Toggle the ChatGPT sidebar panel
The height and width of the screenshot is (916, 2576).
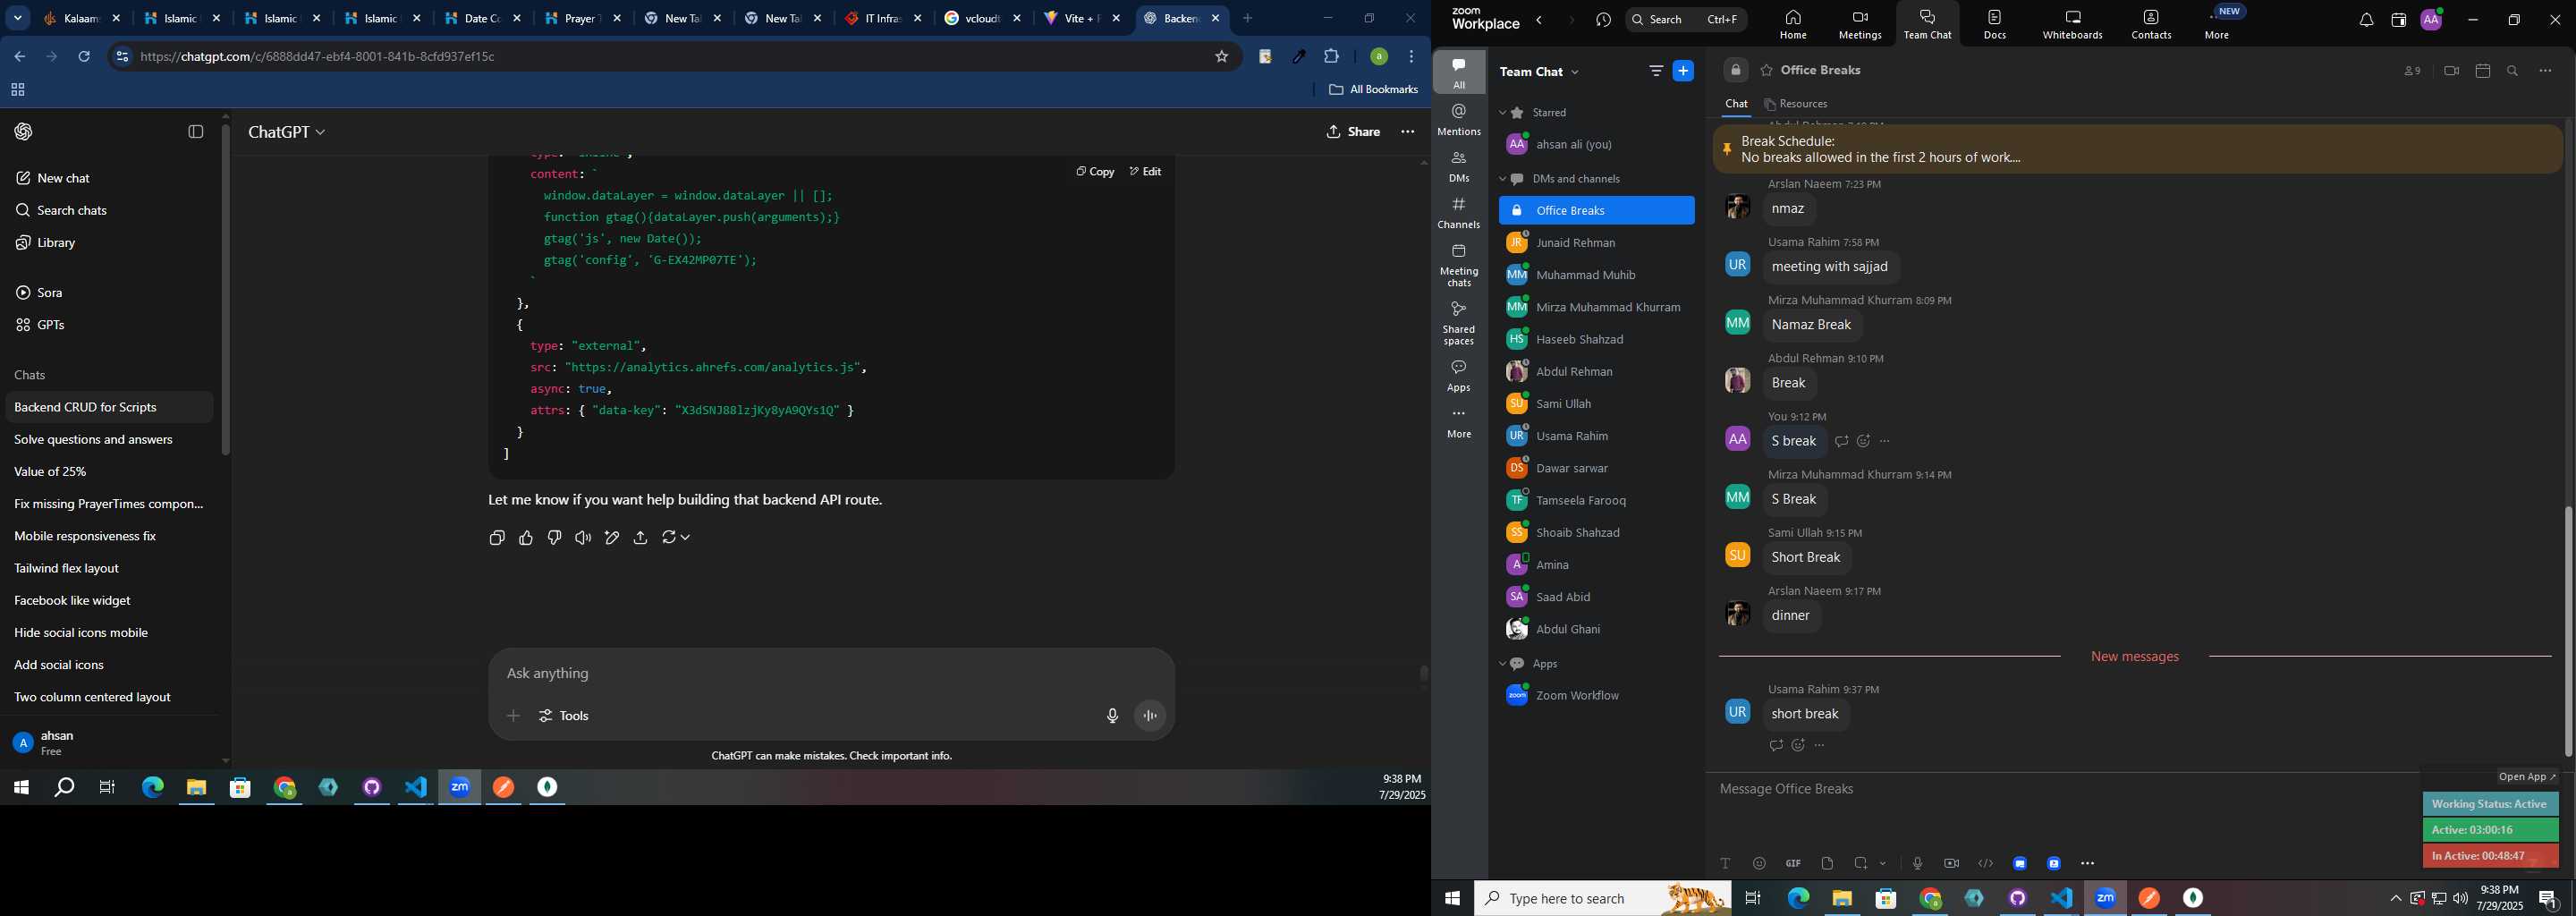[x=196, y=132]
